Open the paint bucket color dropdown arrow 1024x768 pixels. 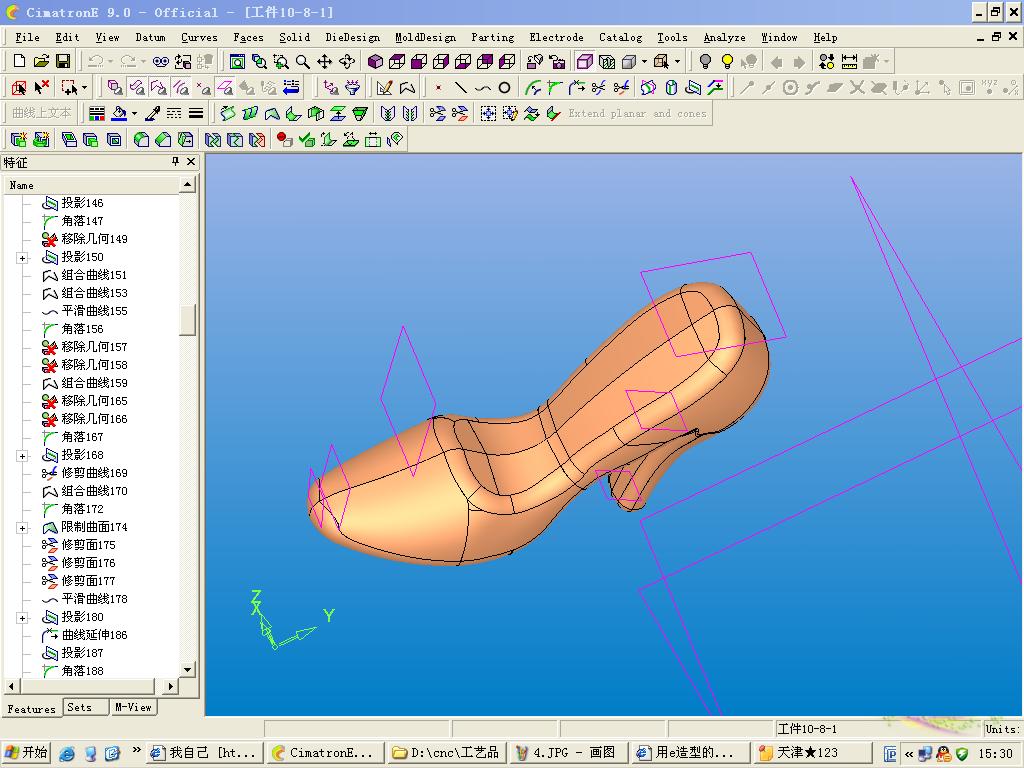(x=134, y=113)
